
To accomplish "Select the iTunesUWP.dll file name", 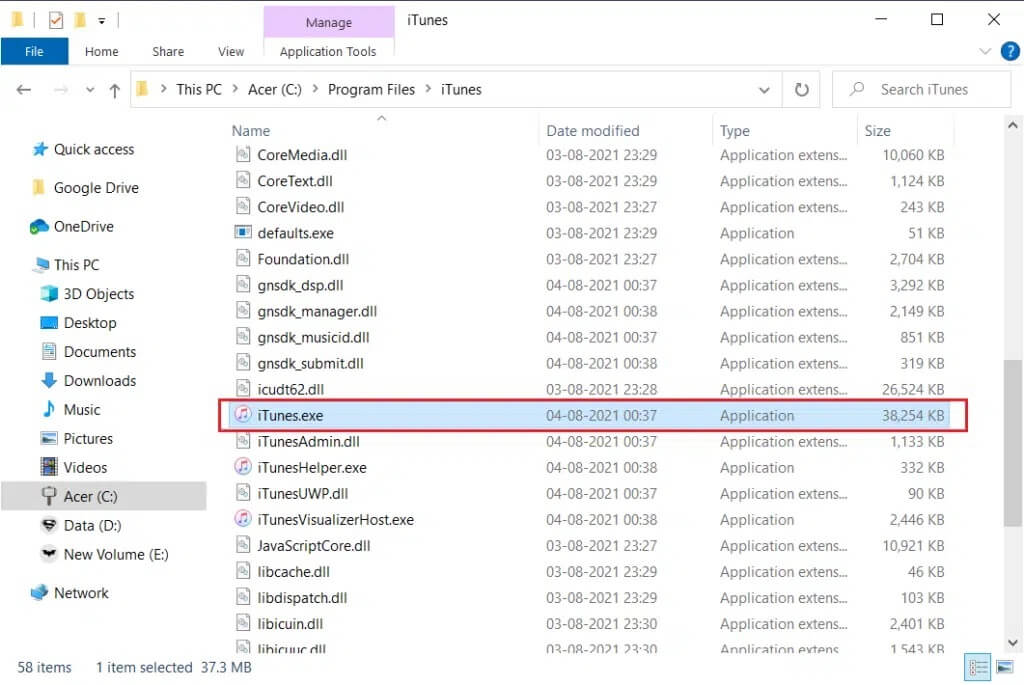I will click(302, 493).
